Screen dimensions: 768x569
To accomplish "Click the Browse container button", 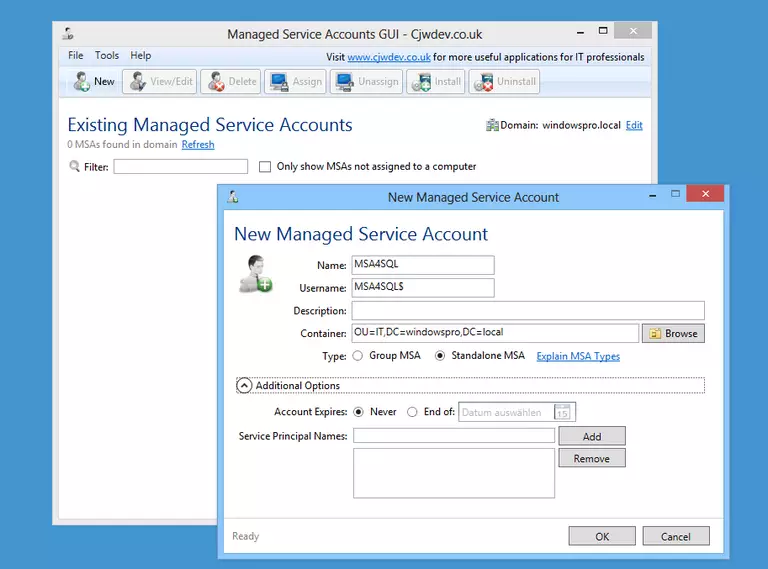I will 673,333.
